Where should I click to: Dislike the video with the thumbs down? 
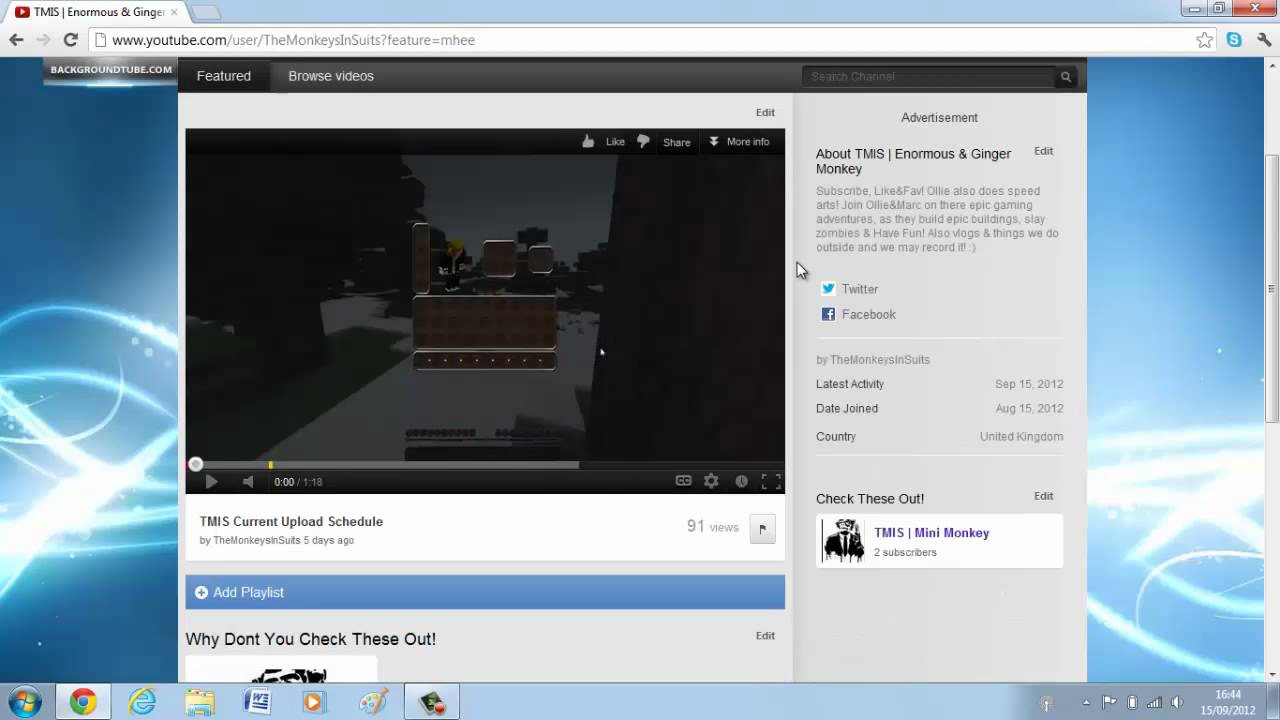(643, 141)
